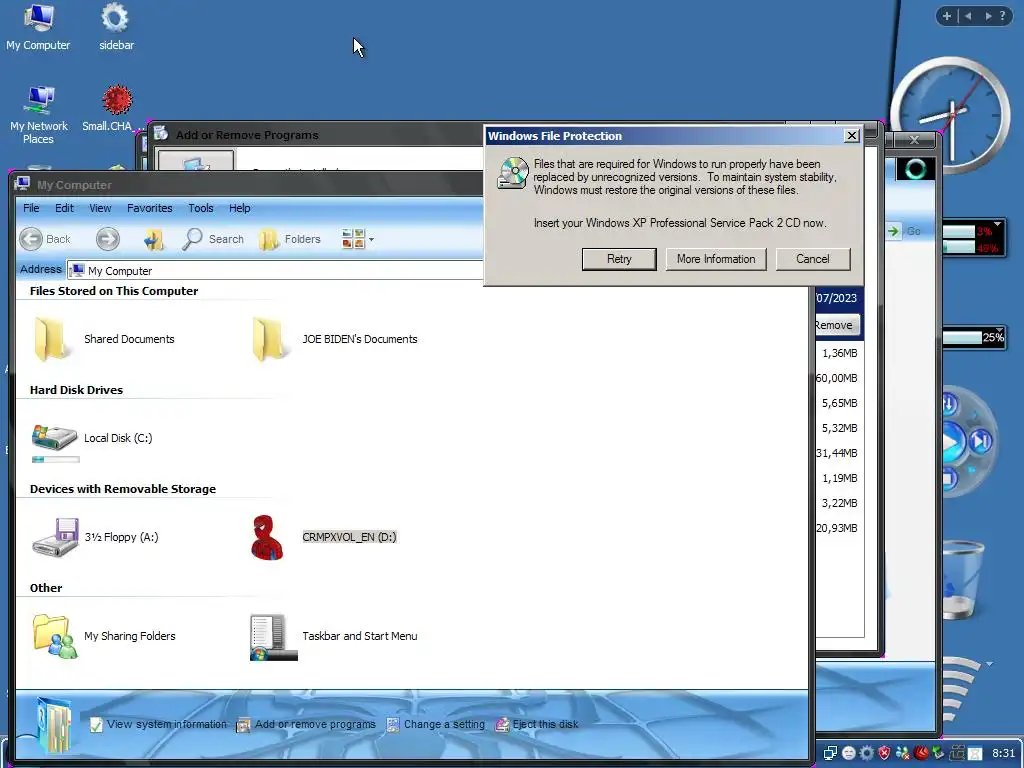
Task: Open the View menu
Action: pos(100,208)
